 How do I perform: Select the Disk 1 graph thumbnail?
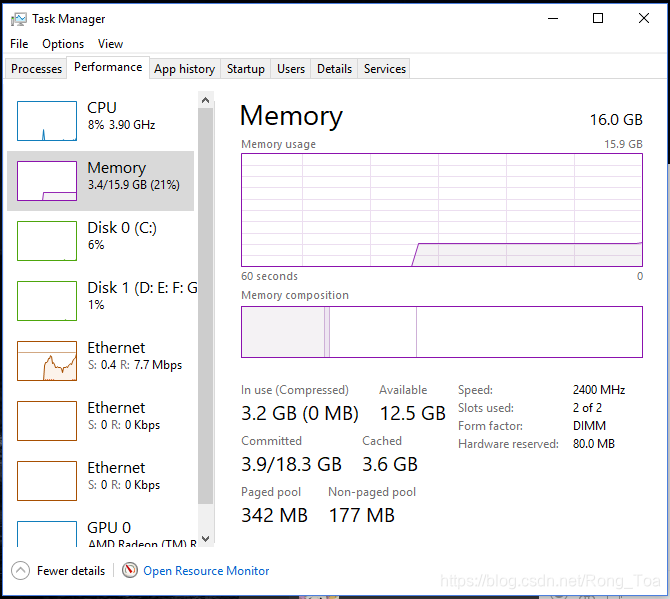(x=47, y=301)
